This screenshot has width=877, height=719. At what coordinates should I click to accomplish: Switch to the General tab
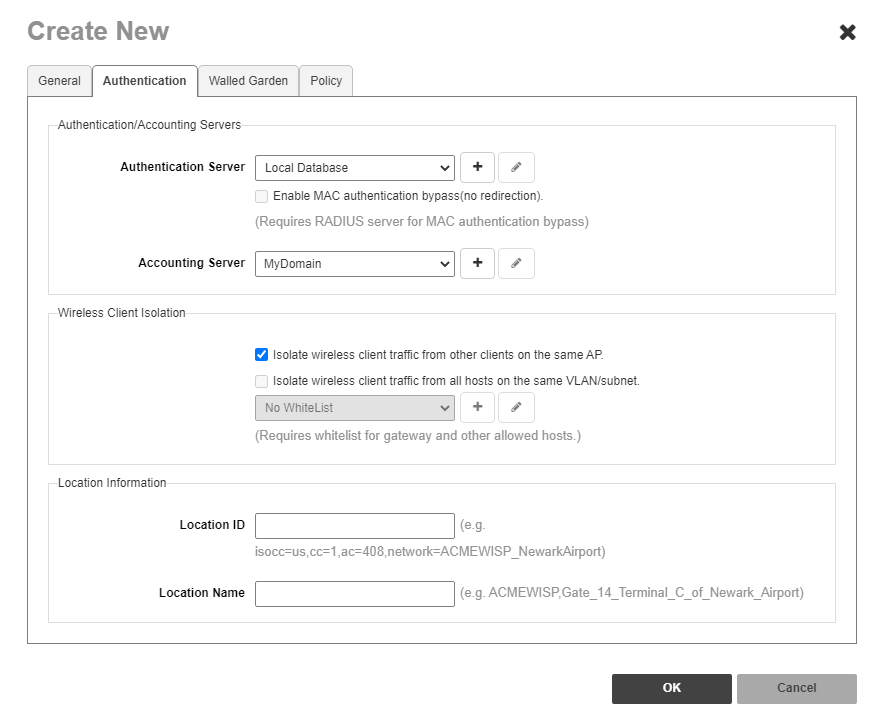point(59,81)
